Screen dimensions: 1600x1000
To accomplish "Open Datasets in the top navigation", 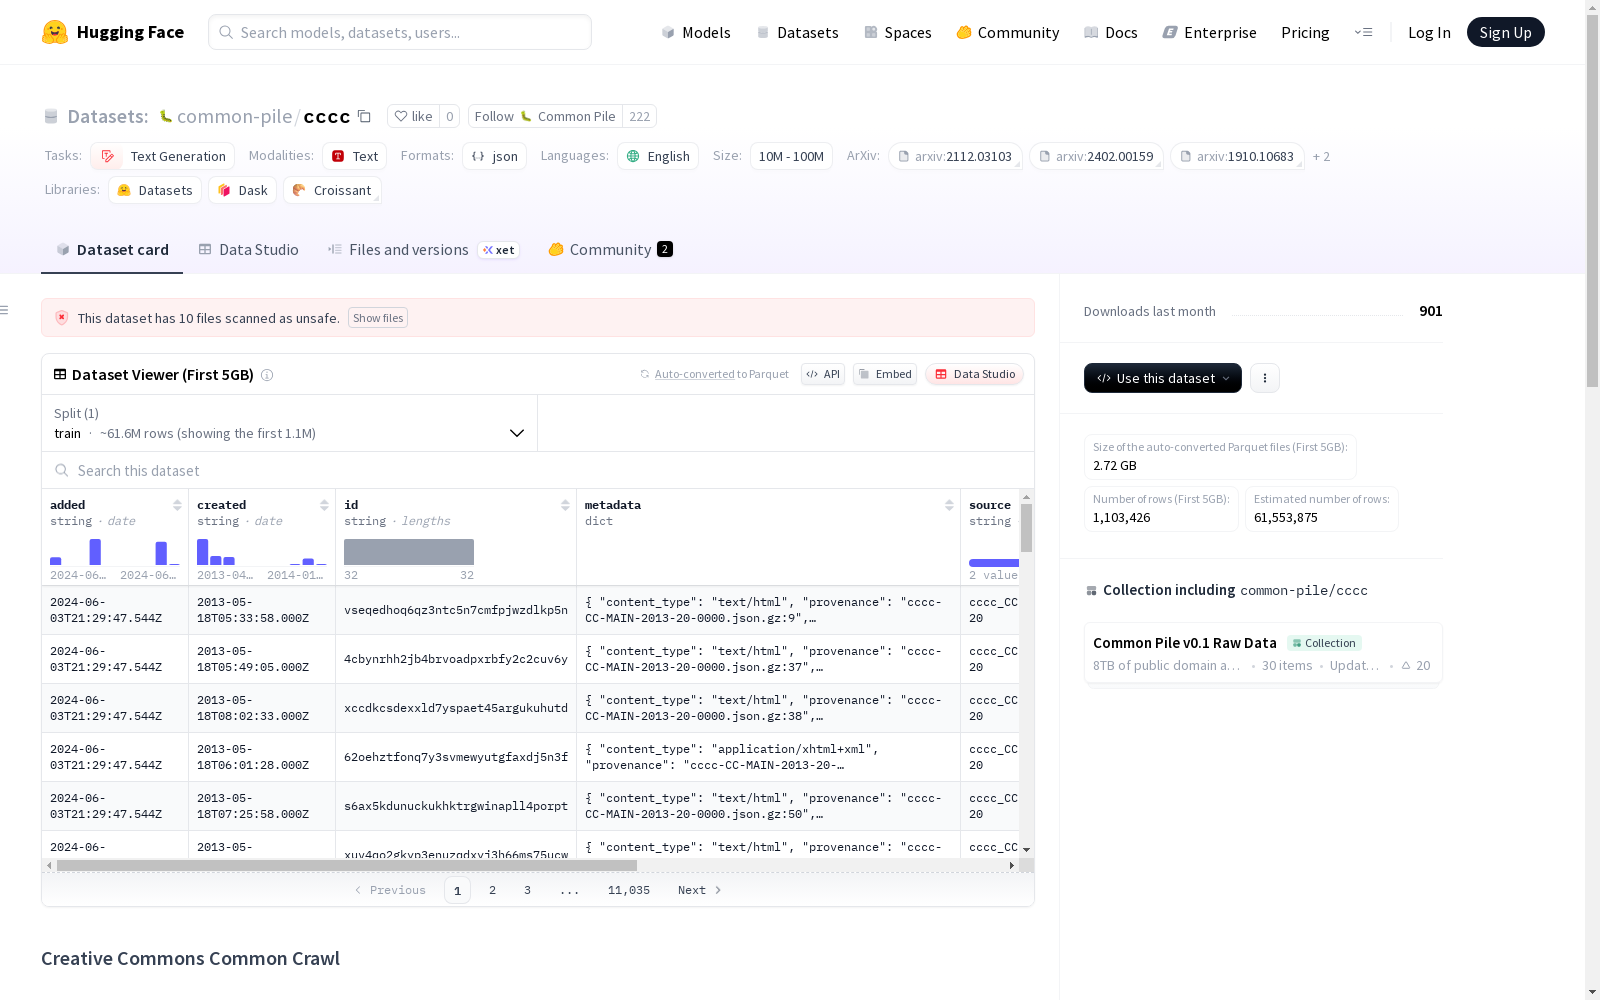I will pyautogui.click(x=797, y=32).
